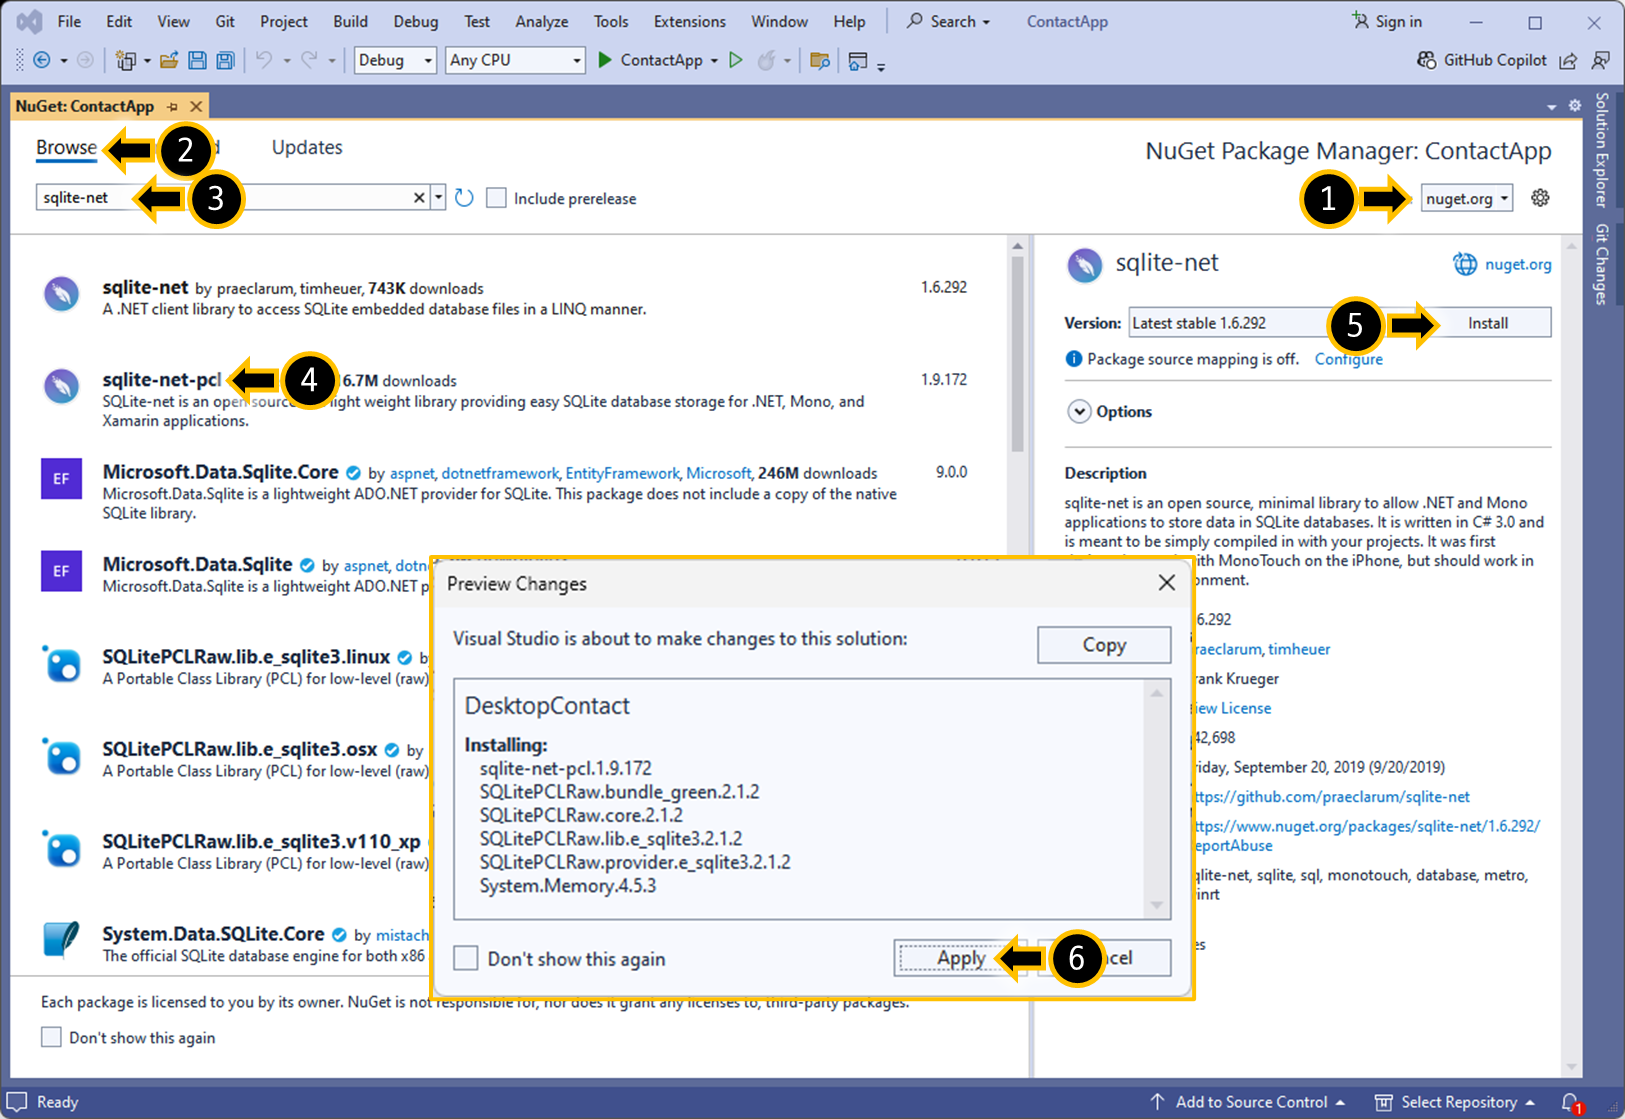Open the Tools menu
1625x1119 pixels.
coord(610,21)
